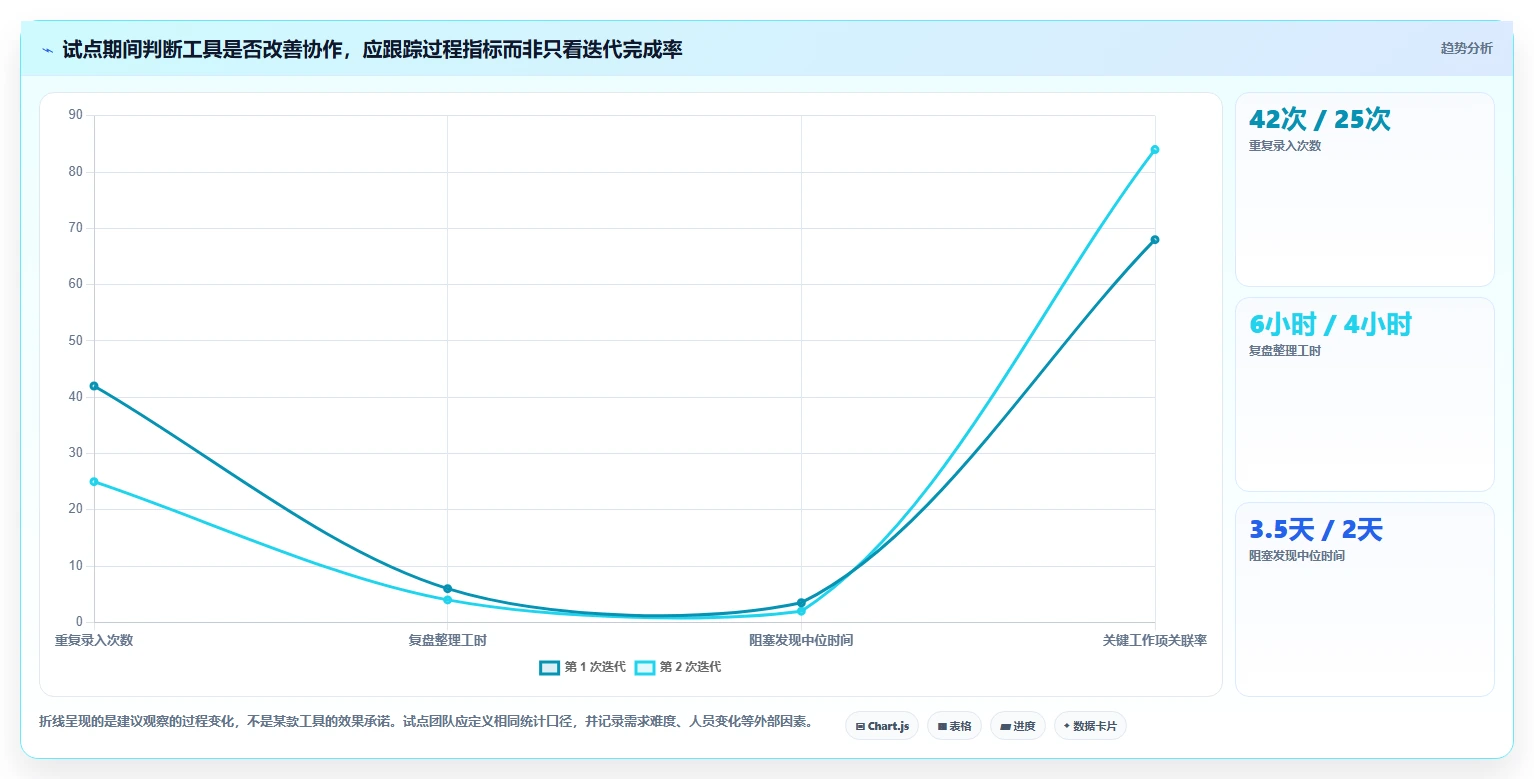This screenshot has height=779, width=1534.
Task: Select the 第 1 次迭代 point at 重复录入次数 (42)
Action: pos(94,386)
